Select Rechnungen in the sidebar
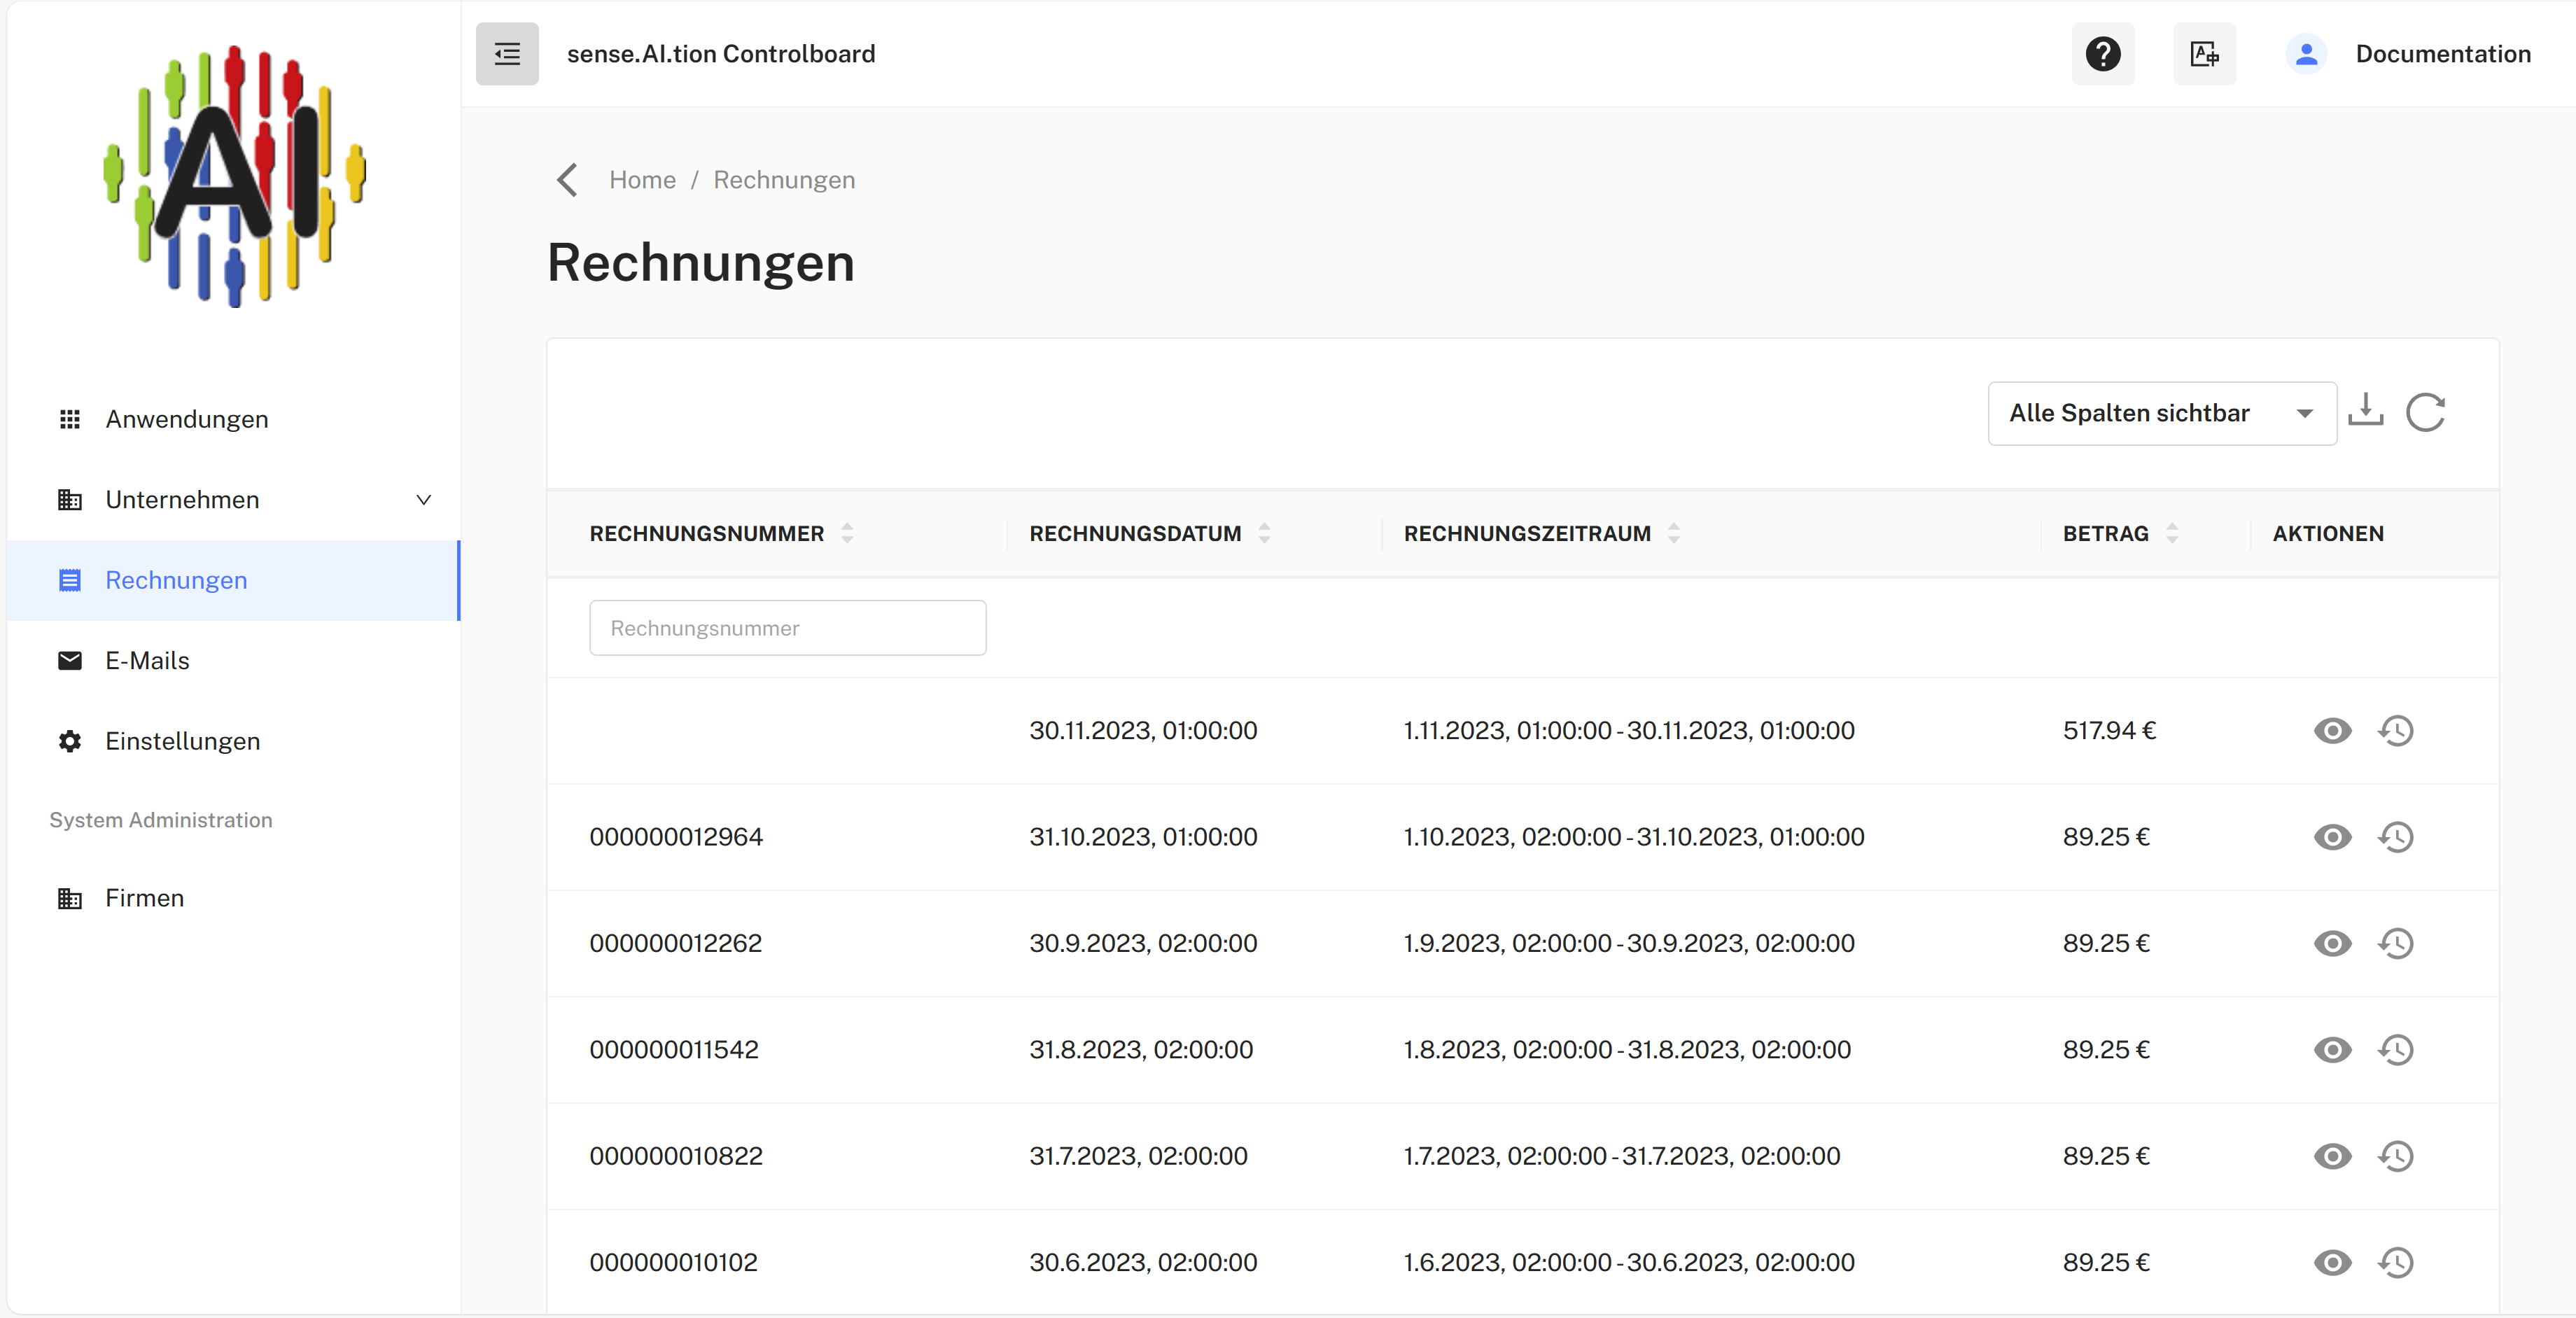 coord(233,580)
